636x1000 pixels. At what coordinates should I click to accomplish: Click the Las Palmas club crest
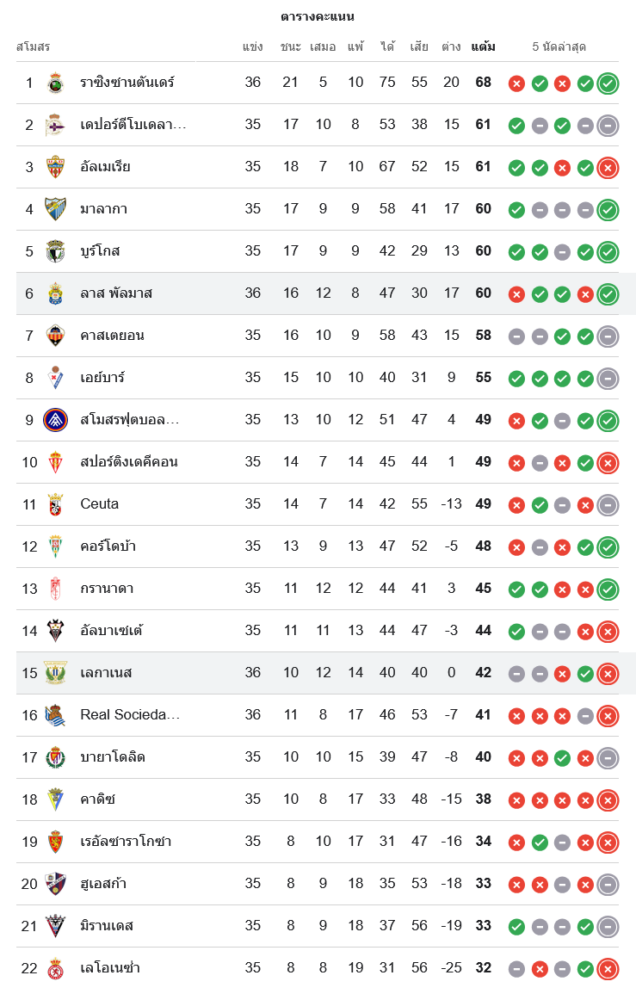tap(55, 293)
